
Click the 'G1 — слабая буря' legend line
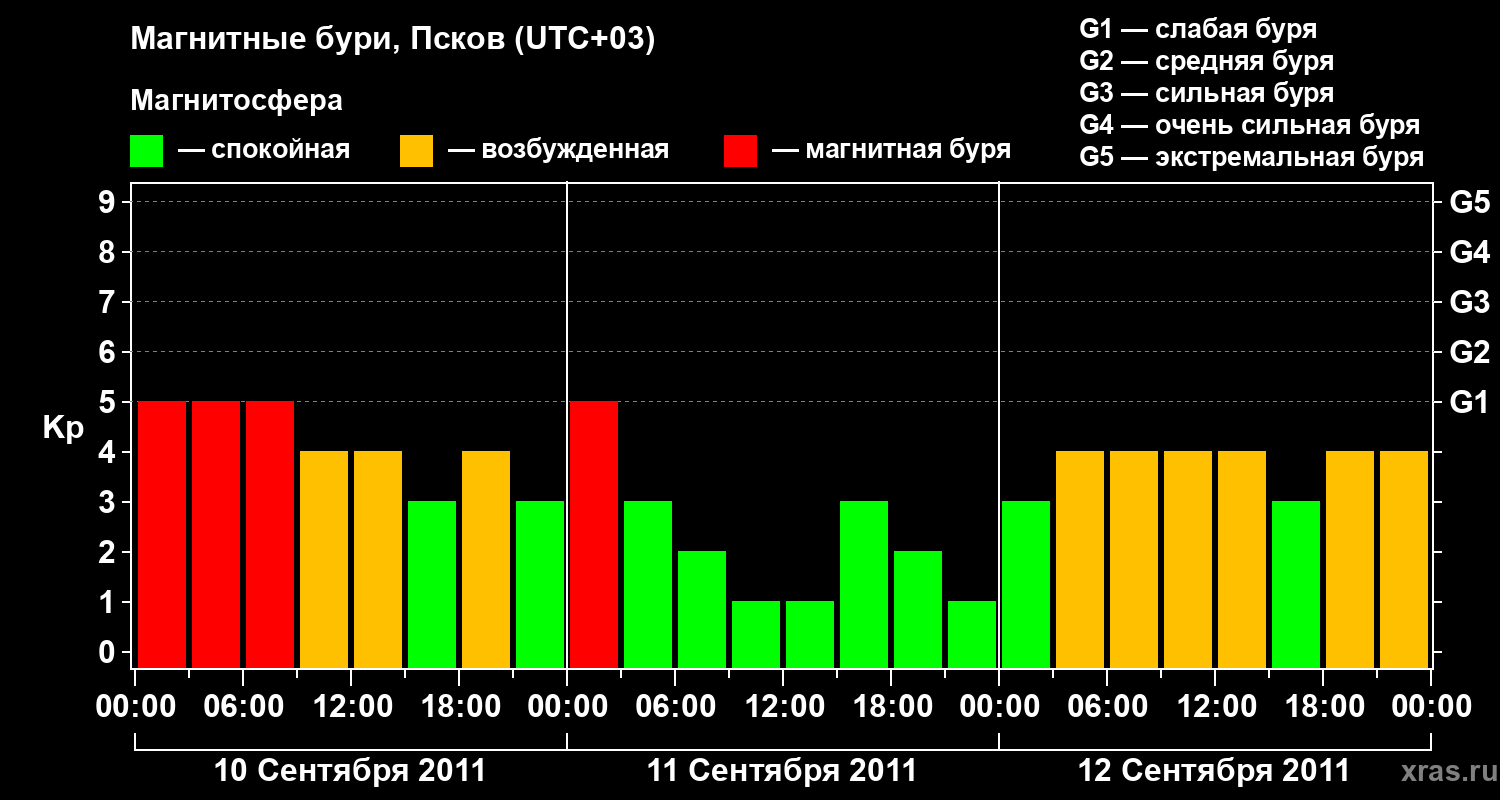[x=1198, y=29]
